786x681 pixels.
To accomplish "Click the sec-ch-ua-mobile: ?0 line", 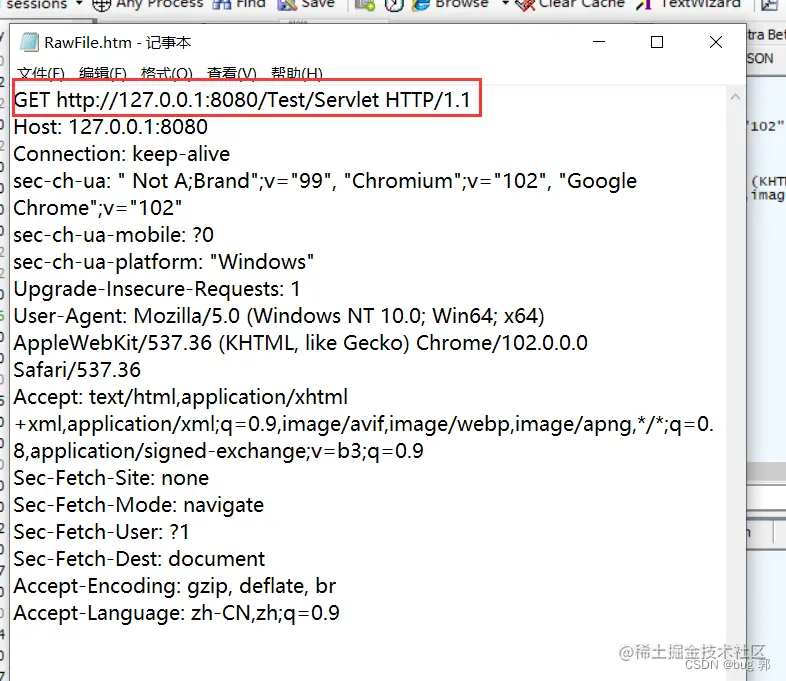I will tap(113, 235).
